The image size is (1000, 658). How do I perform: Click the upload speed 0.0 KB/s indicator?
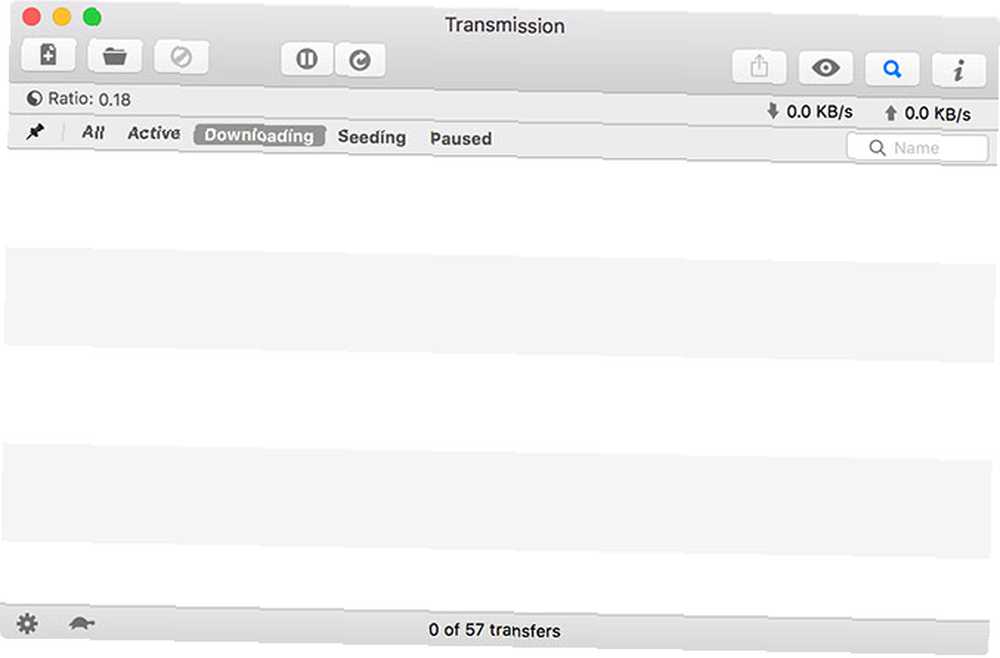(x=928, y=113)
